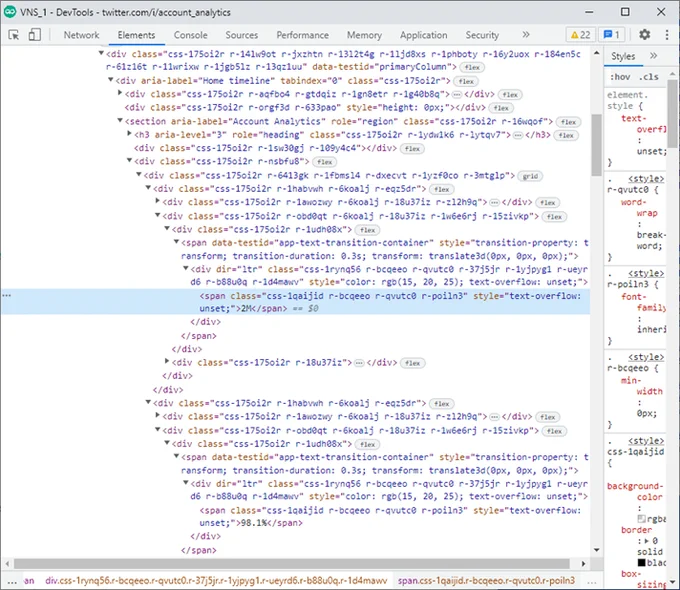Expand the first r-1awozwy div node
The image size is (680, 590).
pos(158,200)
